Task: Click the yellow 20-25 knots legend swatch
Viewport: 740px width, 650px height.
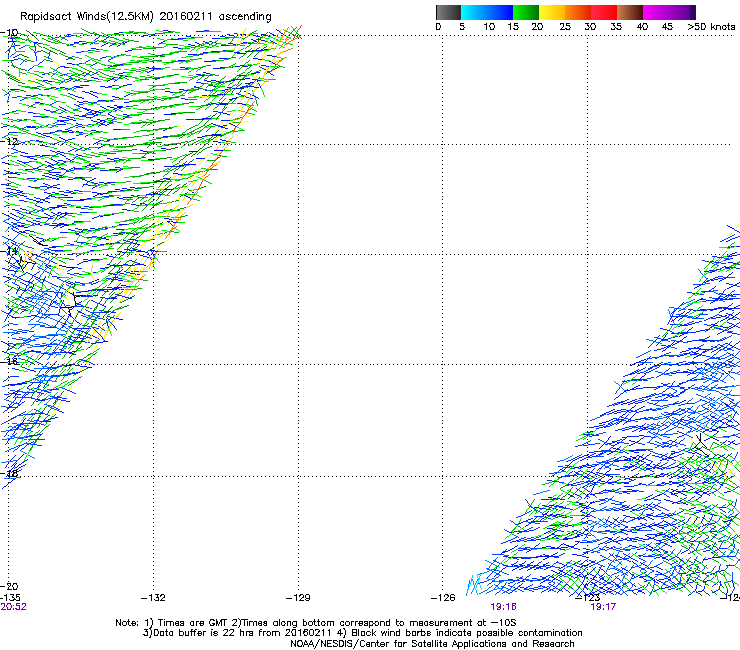Action: pyautogui.click(x=552, y=12)
